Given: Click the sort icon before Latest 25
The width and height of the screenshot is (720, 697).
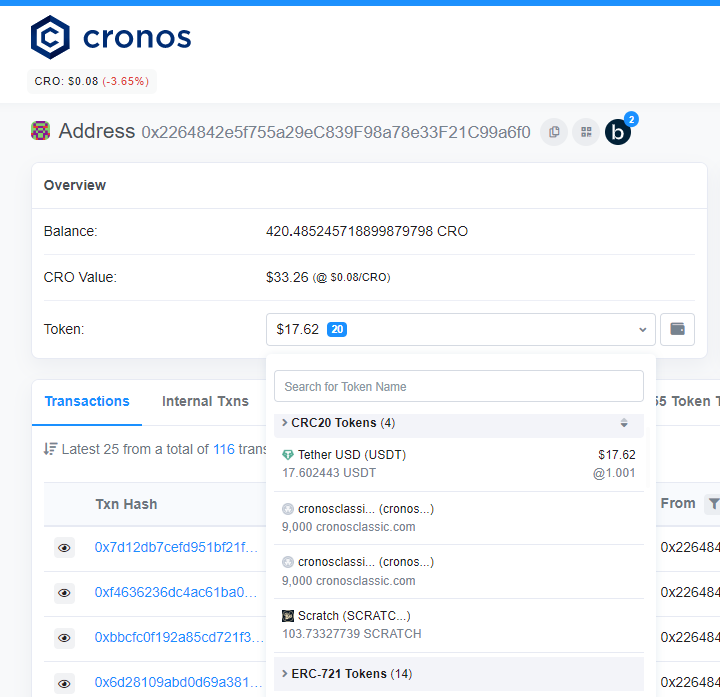Looking at the screenshot, I should [51, 449].
